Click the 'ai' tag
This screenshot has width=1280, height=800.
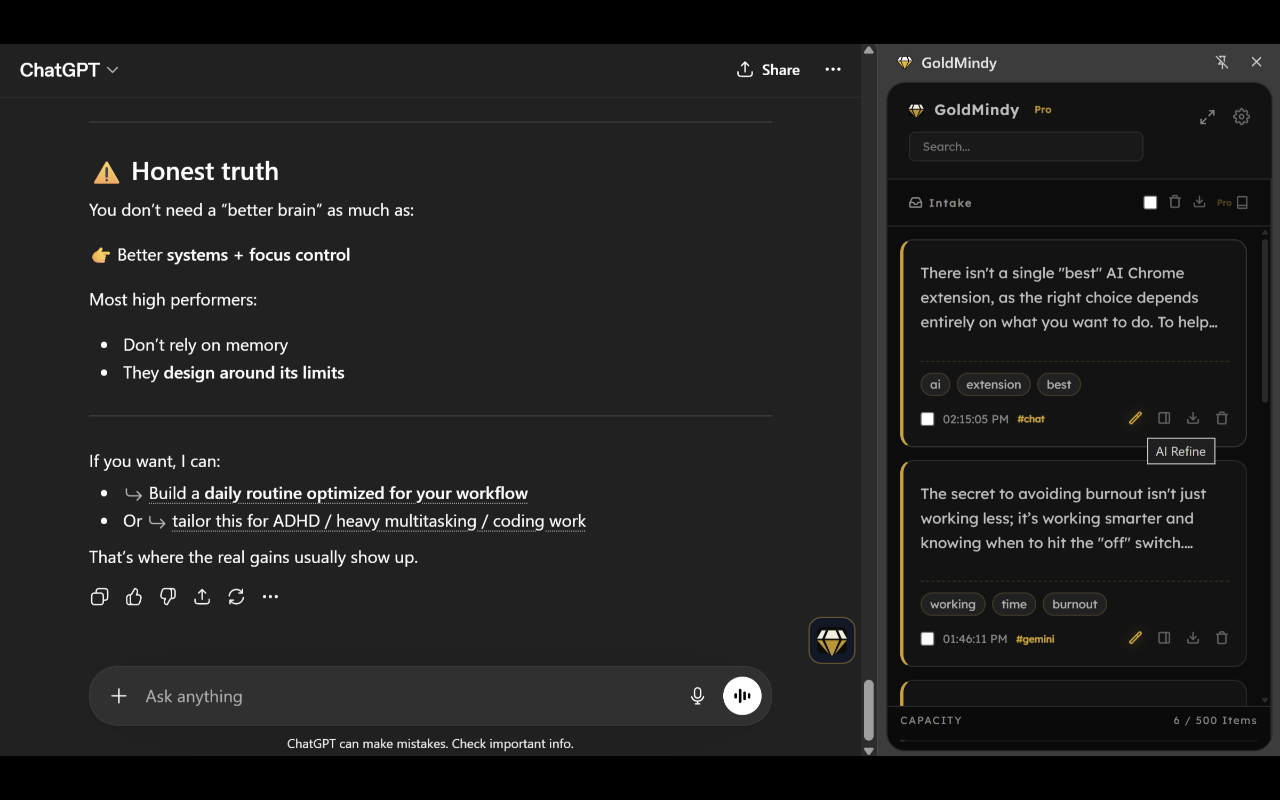(935, 385)
